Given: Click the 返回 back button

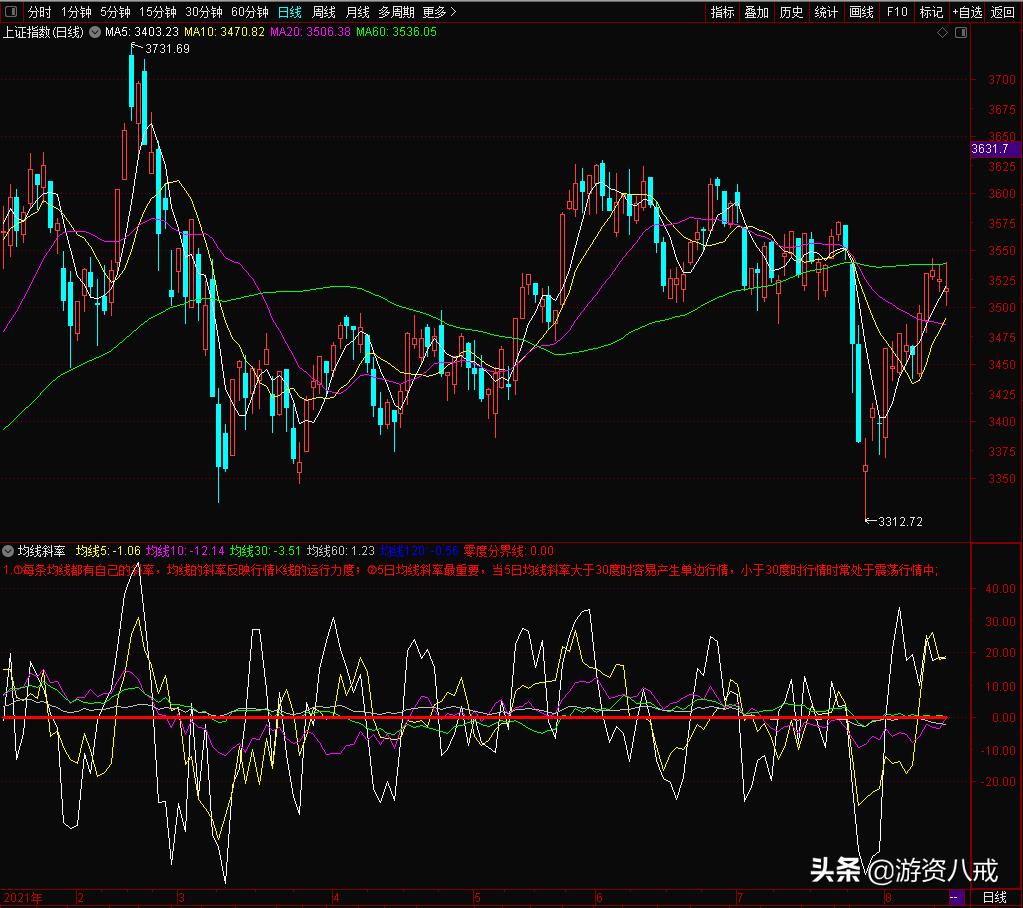Looking at the screenshot, I should point(1002,12).
